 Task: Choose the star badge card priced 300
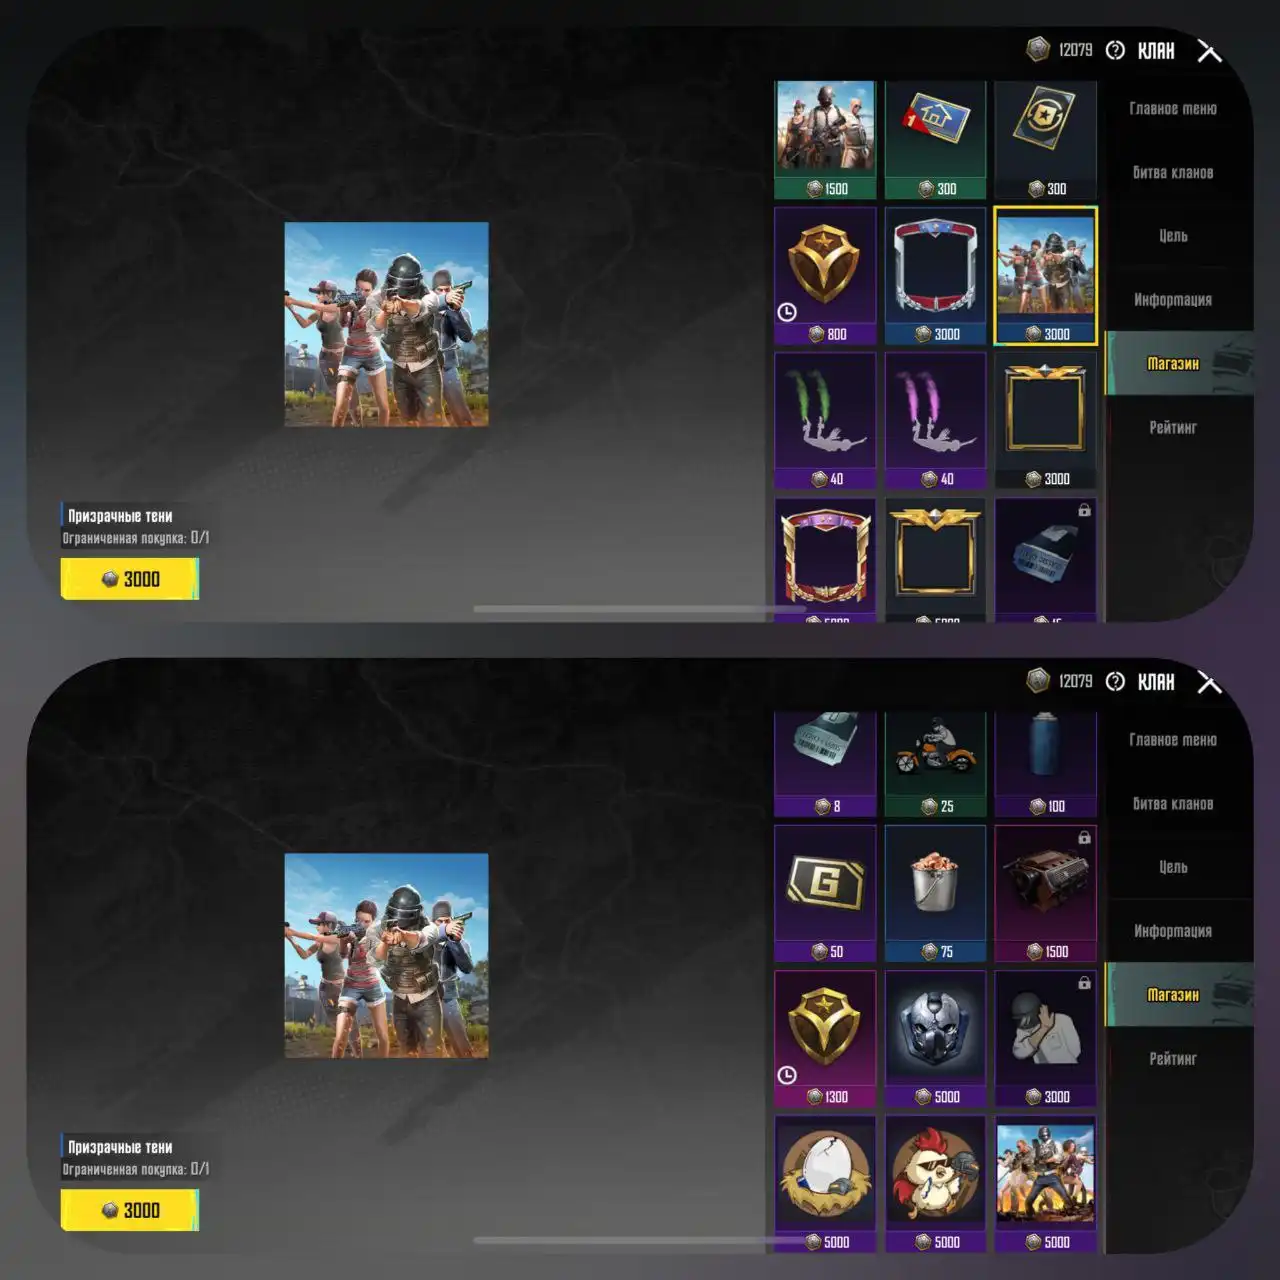point(1045,140)
